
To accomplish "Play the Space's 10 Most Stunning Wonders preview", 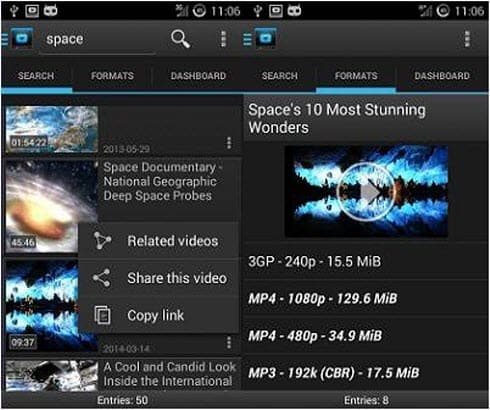I will click(366, 192).
